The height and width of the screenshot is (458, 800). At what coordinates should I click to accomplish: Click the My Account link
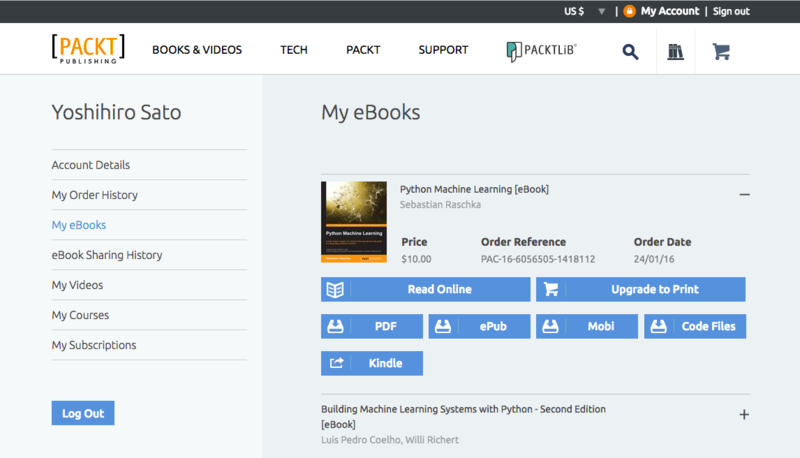[670, 11]
